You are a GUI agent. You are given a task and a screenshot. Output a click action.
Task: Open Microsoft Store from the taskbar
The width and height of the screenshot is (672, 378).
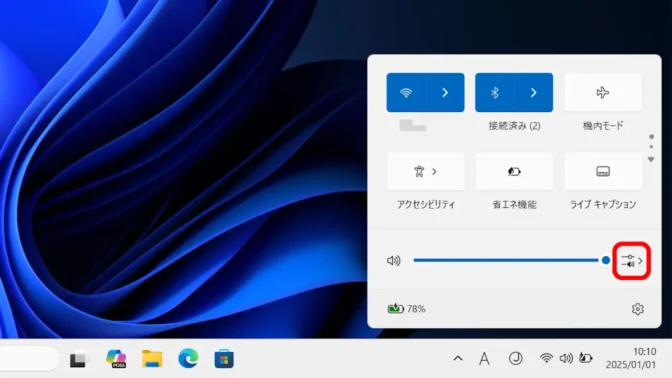[x=224, y=359]
